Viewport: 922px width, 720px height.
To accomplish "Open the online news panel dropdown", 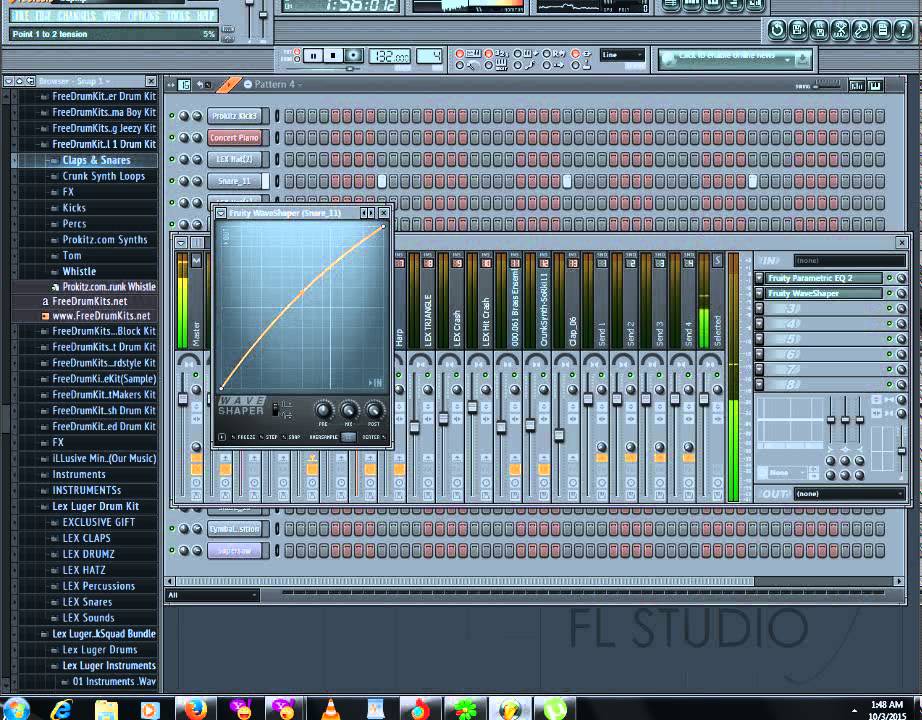I will (787, 59).
